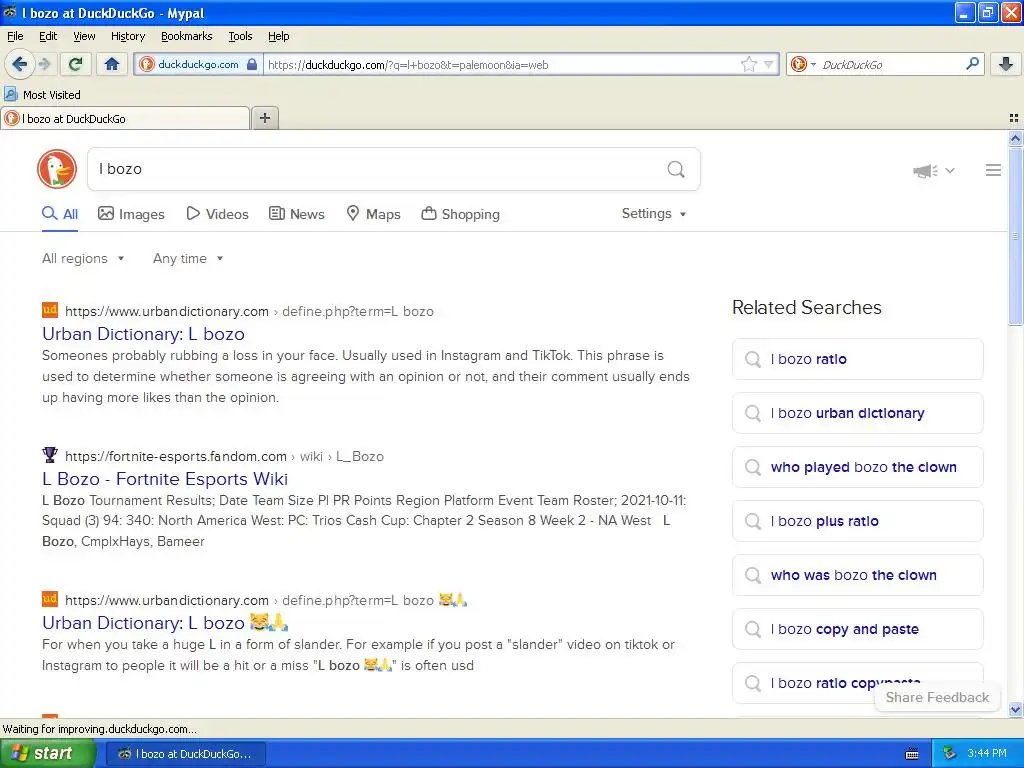Switch to the Images search tab
Screen dimensions: 1024x768
(131, 214)
